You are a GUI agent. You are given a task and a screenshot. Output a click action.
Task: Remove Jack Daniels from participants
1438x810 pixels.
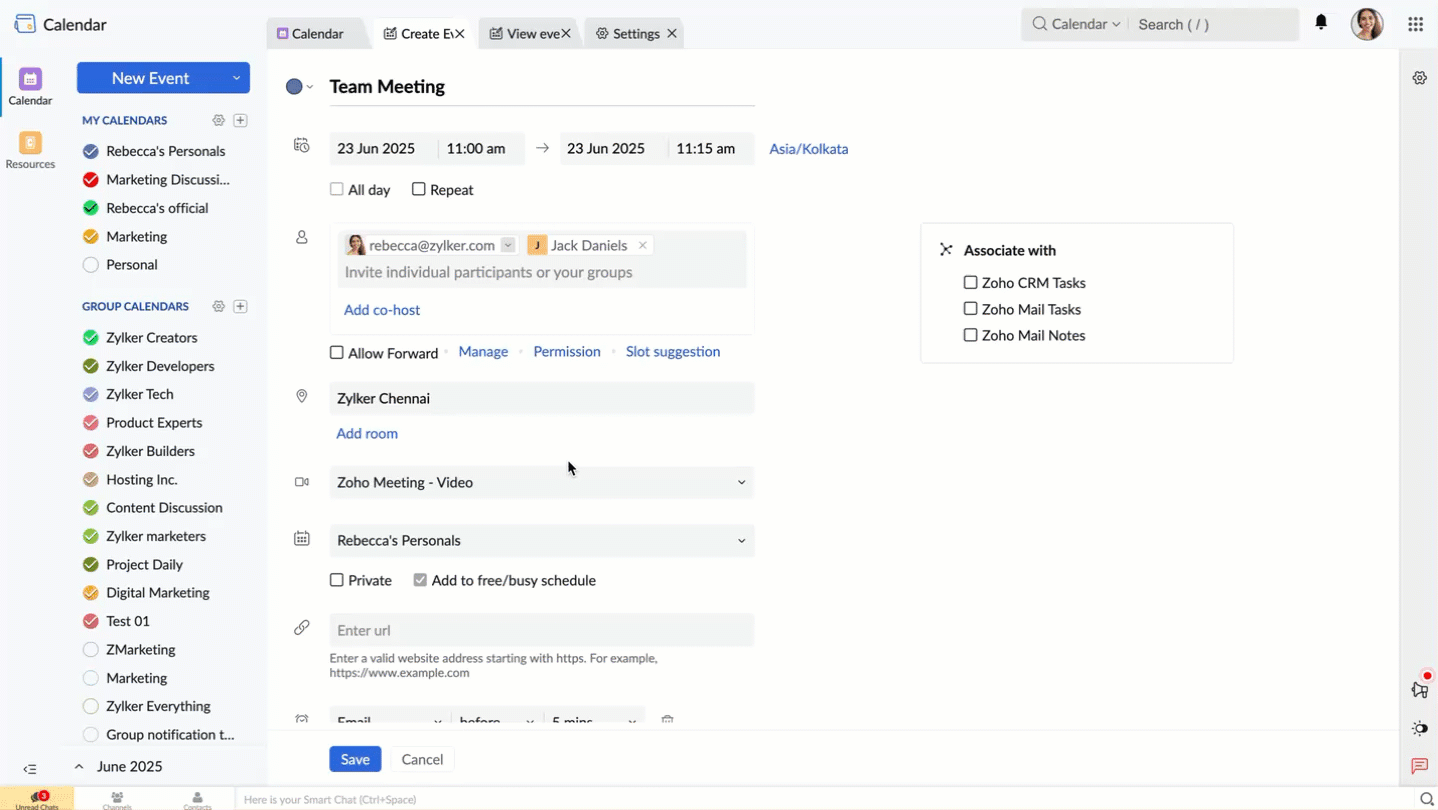click(x=642, y=245)
